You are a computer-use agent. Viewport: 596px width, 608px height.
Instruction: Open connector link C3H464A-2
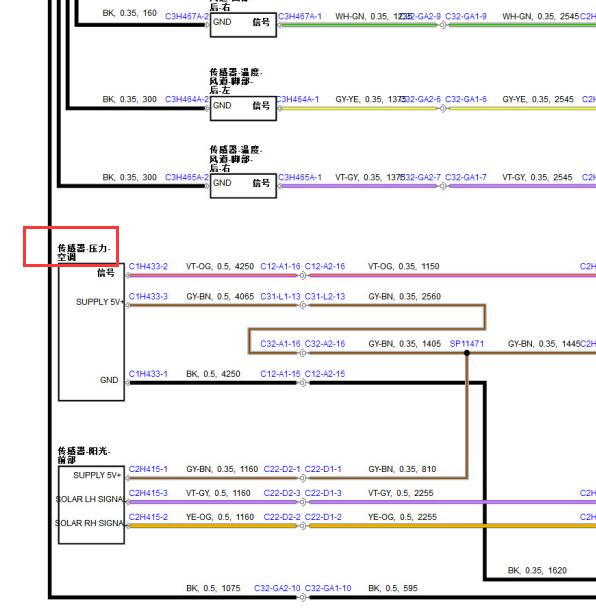[187, 99]
